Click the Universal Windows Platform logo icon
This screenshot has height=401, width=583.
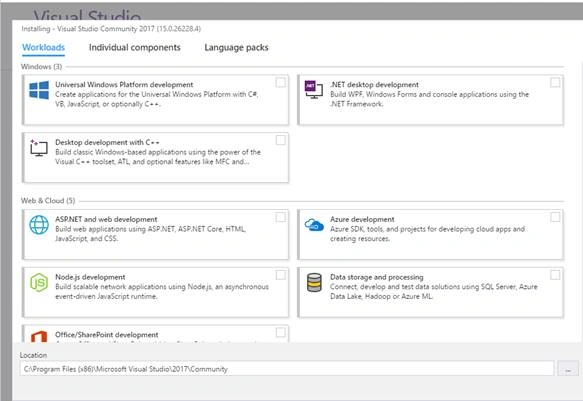tap(39, 90)
